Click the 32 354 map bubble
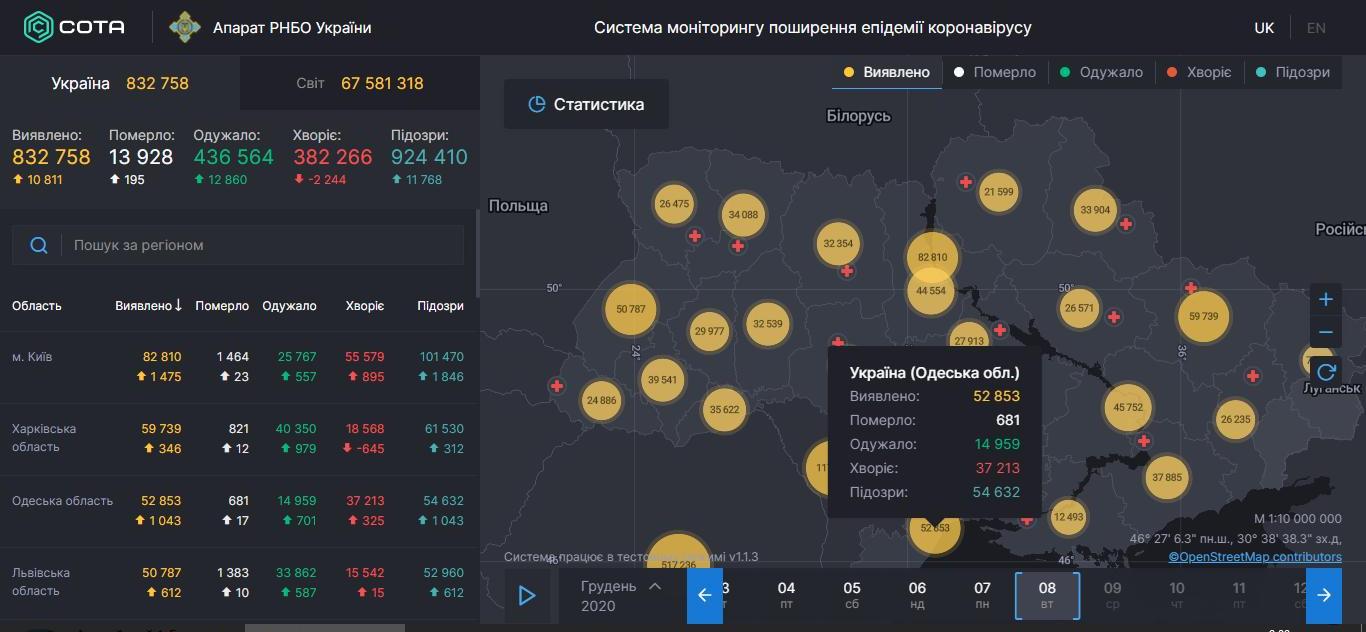Screen dimensions: 1366x632 tap(838, 243)
